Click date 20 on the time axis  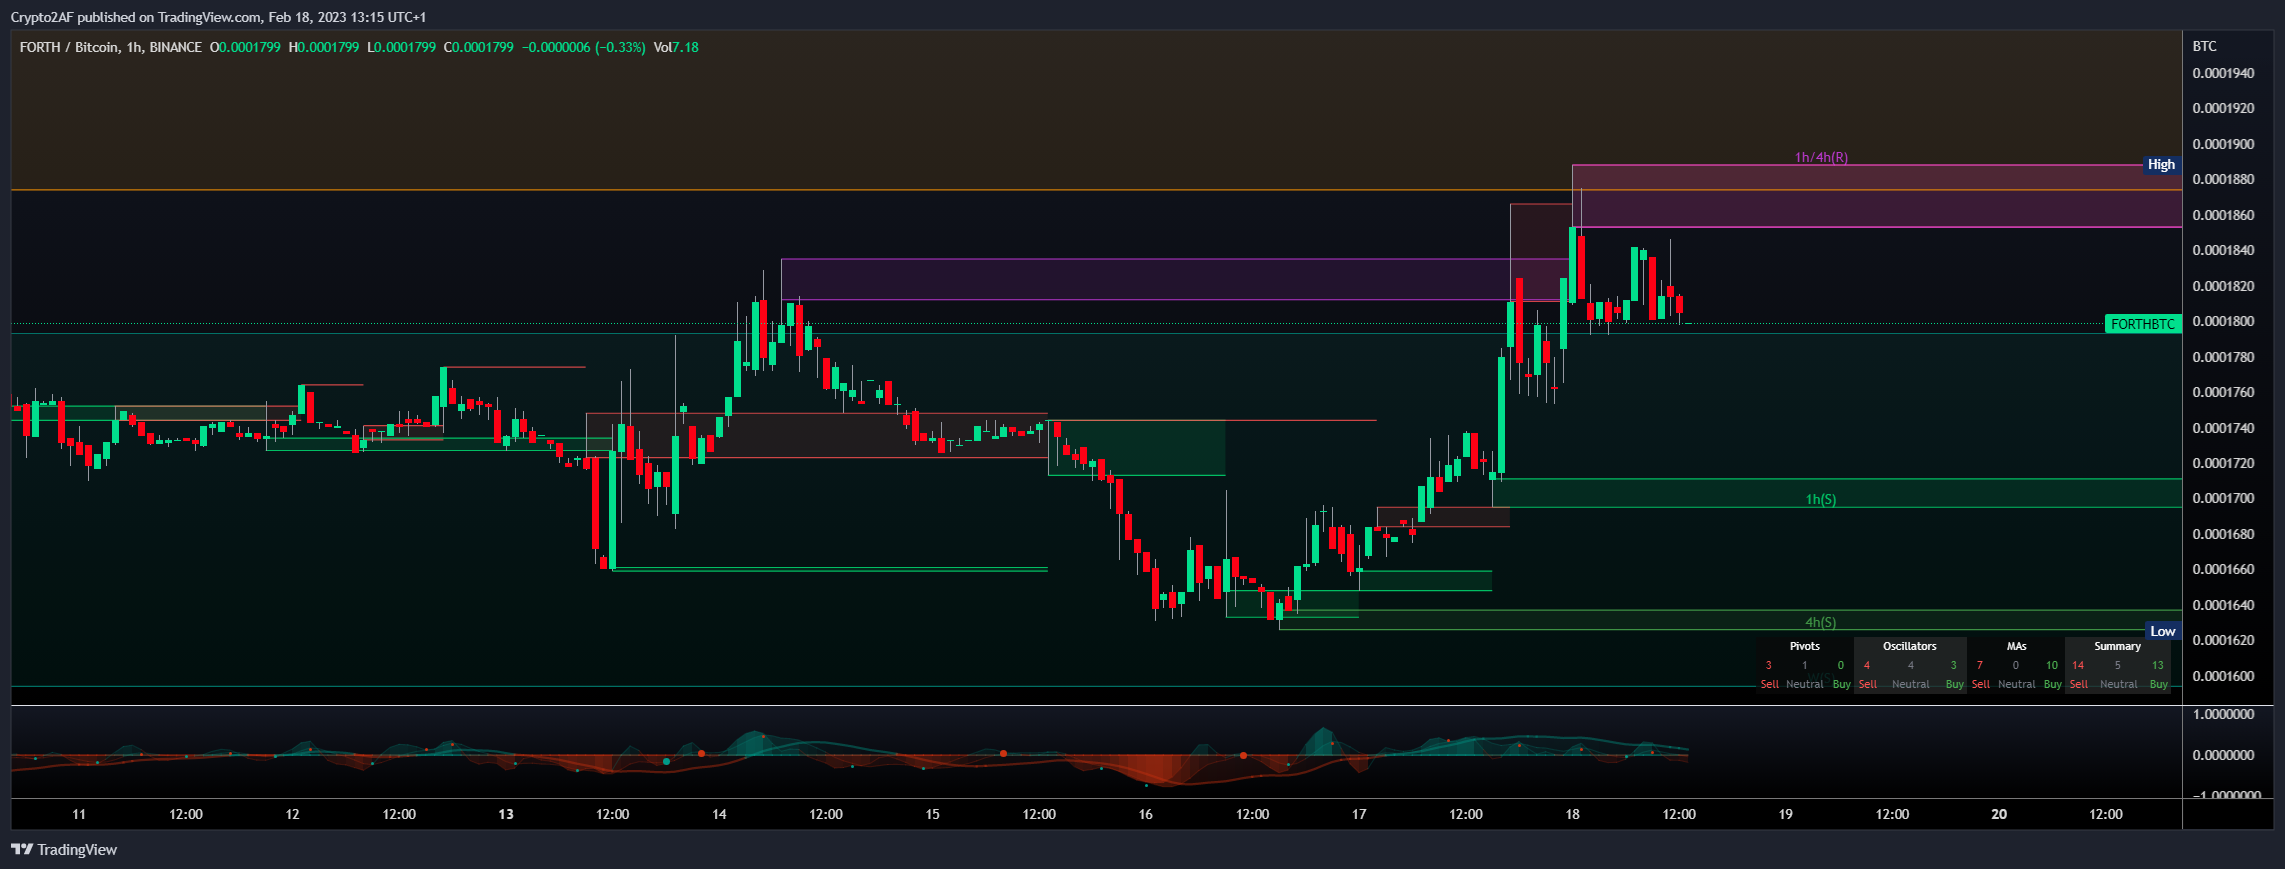coord(1999,814)
